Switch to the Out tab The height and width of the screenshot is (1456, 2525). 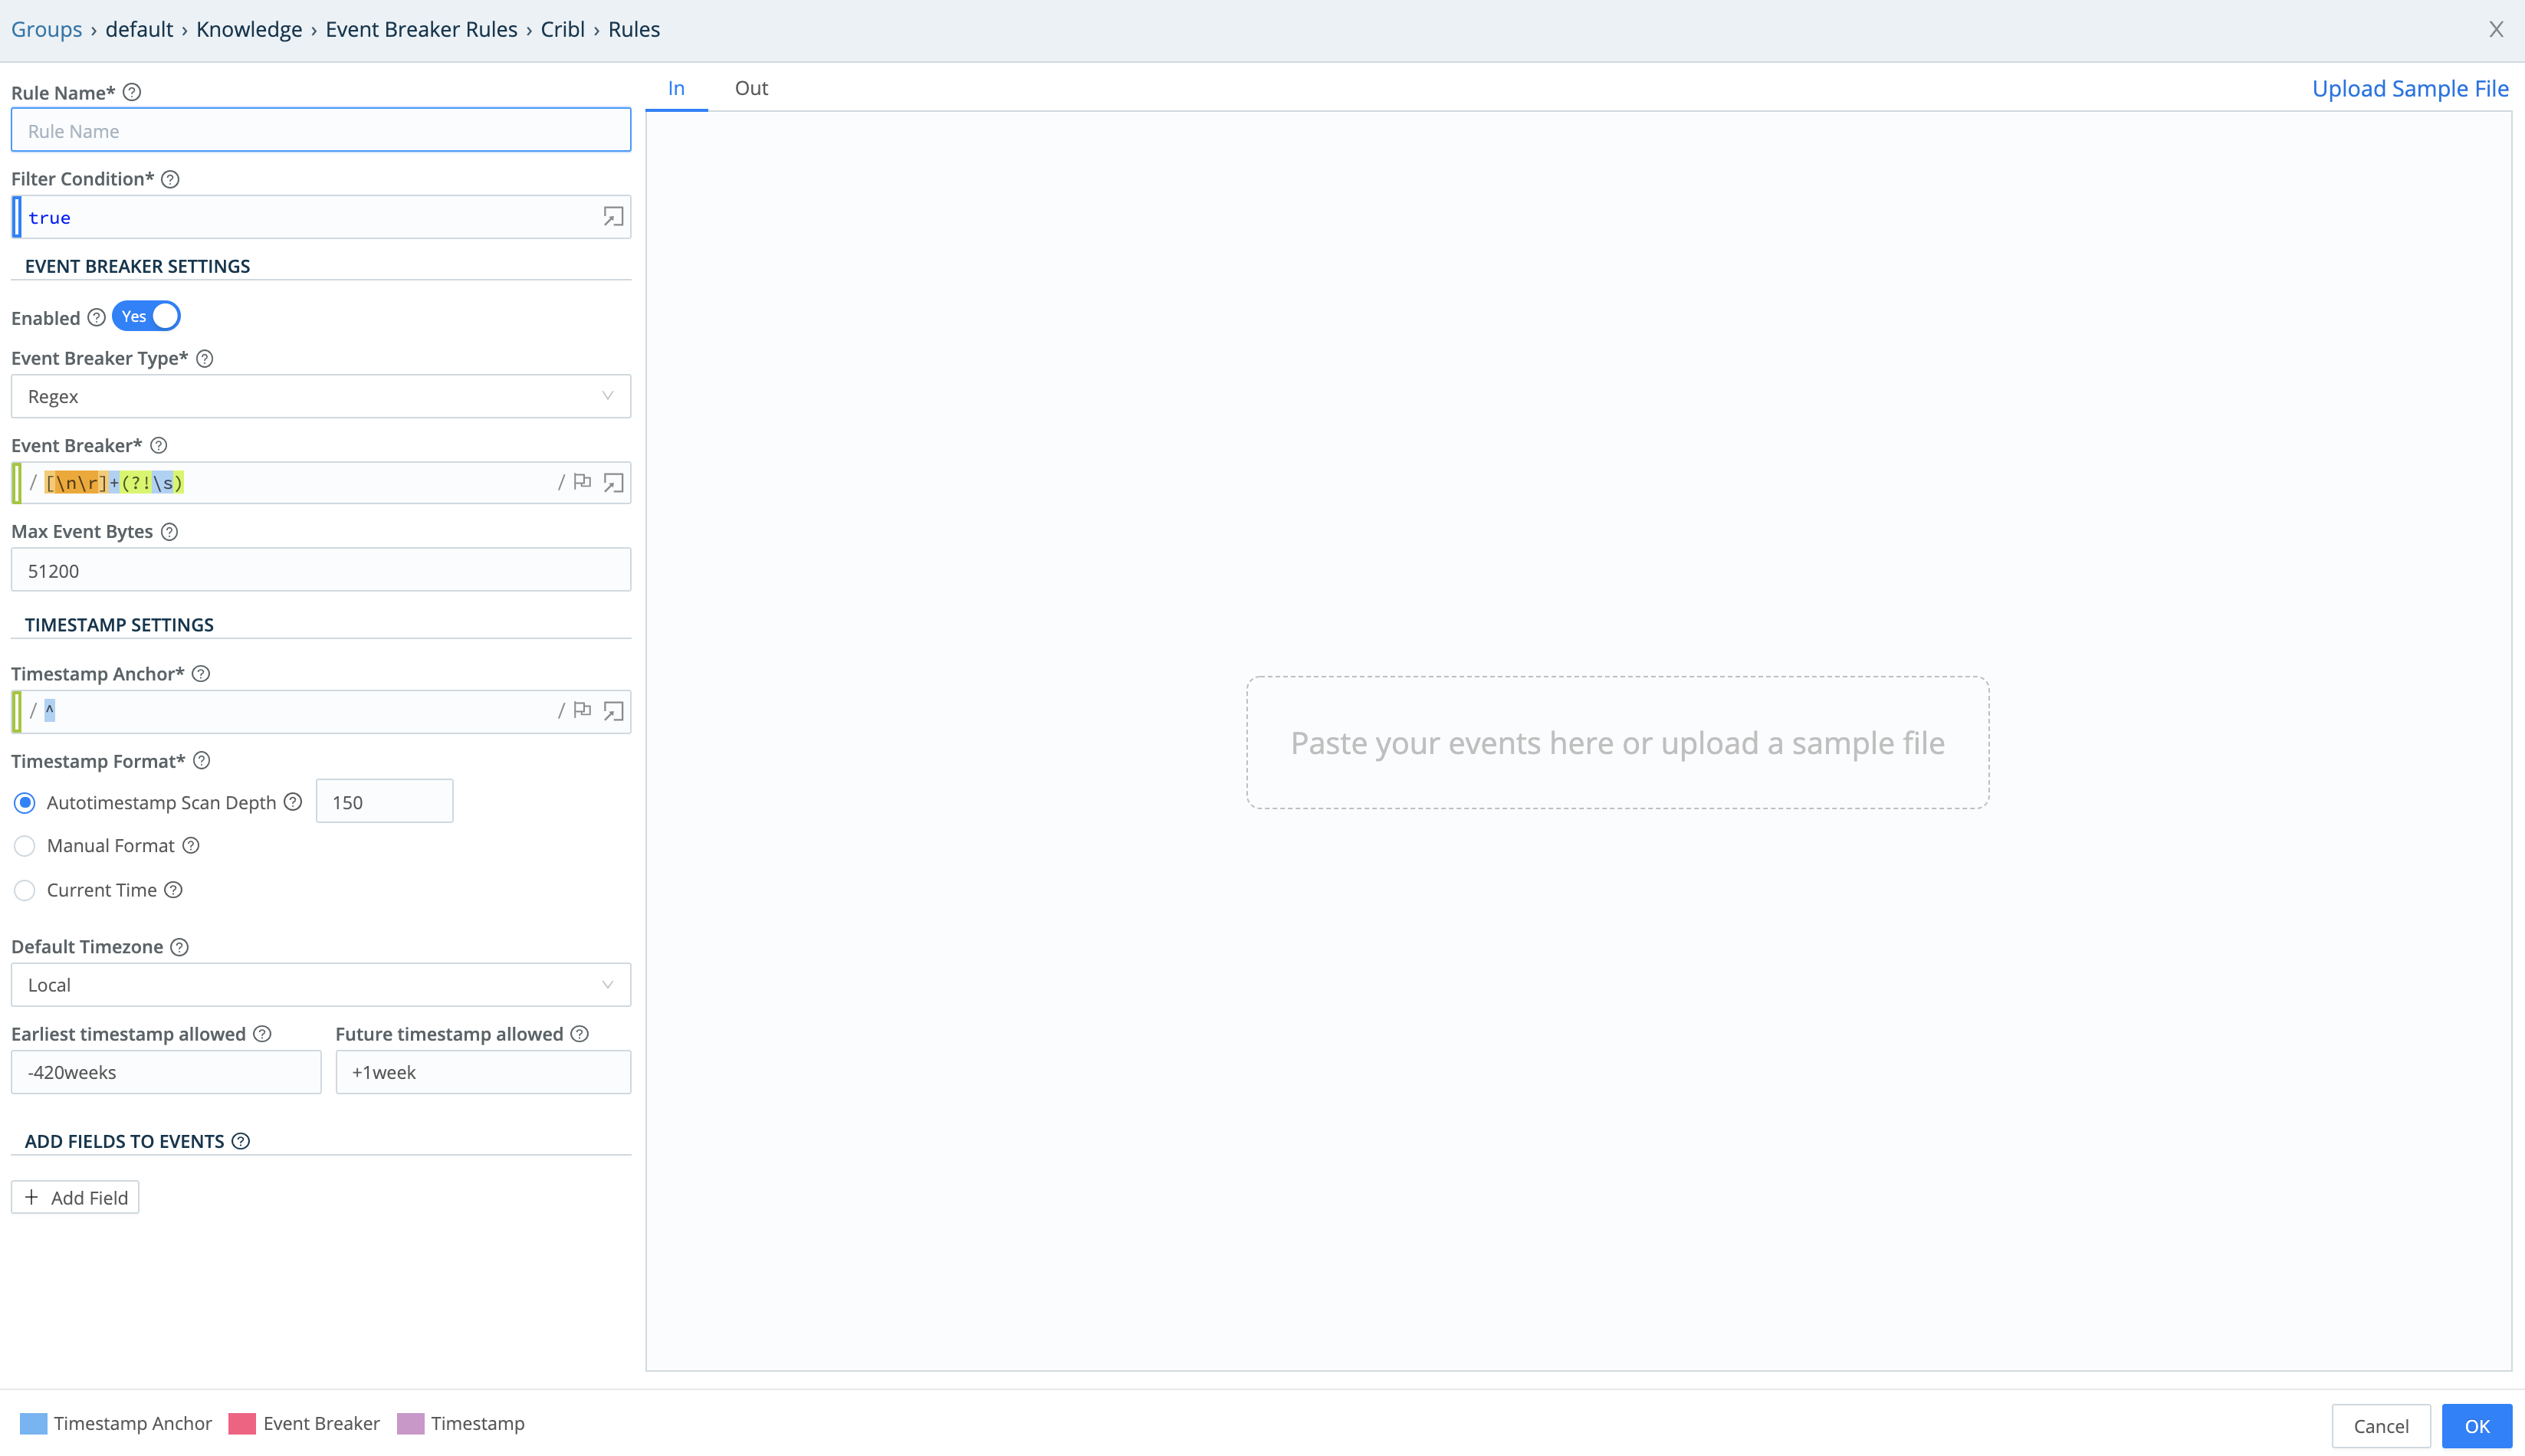pos(752,88)
